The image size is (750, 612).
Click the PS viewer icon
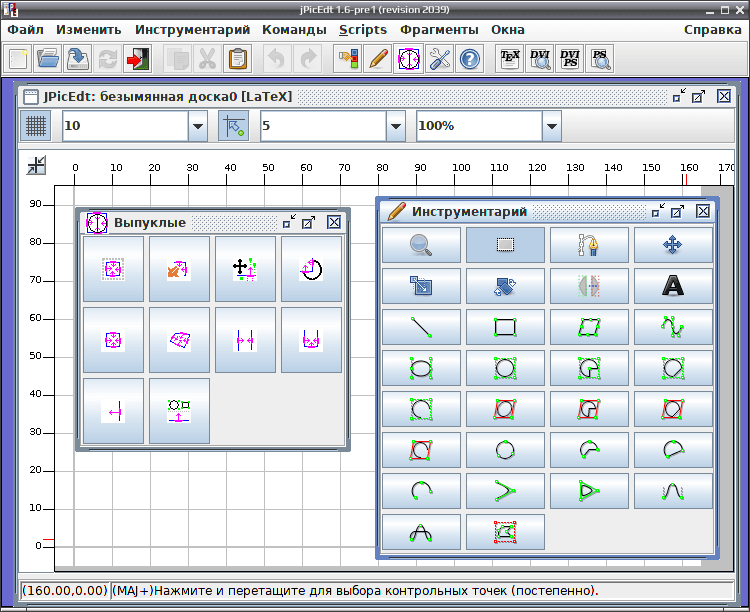599,59
